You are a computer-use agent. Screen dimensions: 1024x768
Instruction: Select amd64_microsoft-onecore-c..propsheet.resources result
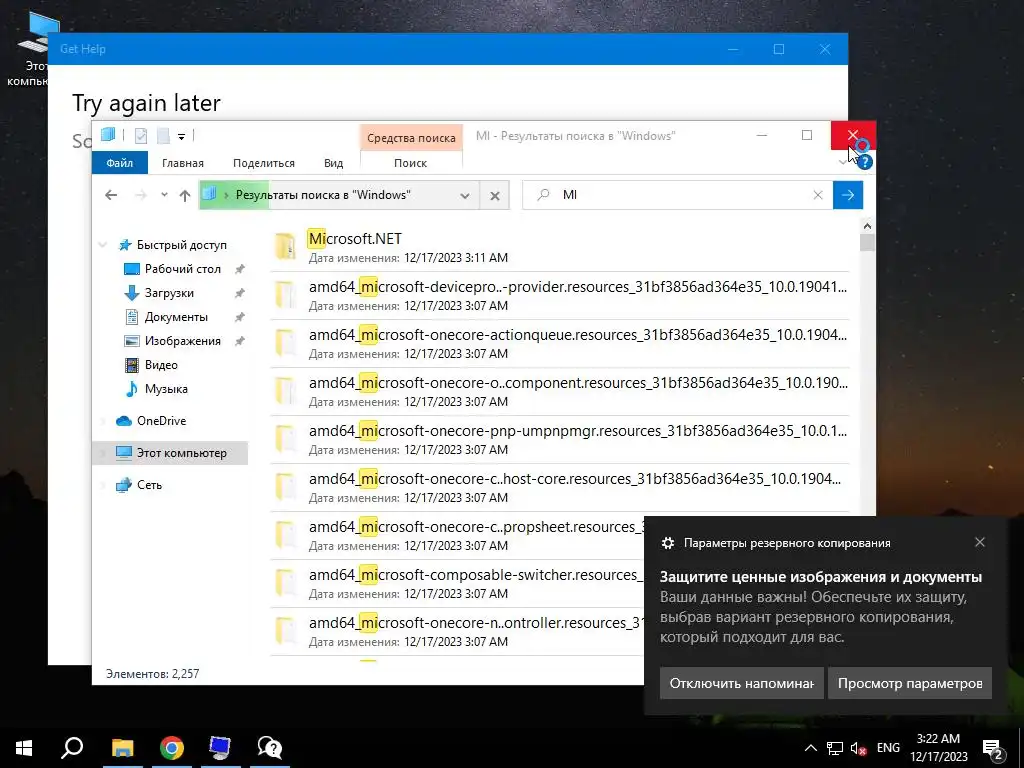pos(457,536)
